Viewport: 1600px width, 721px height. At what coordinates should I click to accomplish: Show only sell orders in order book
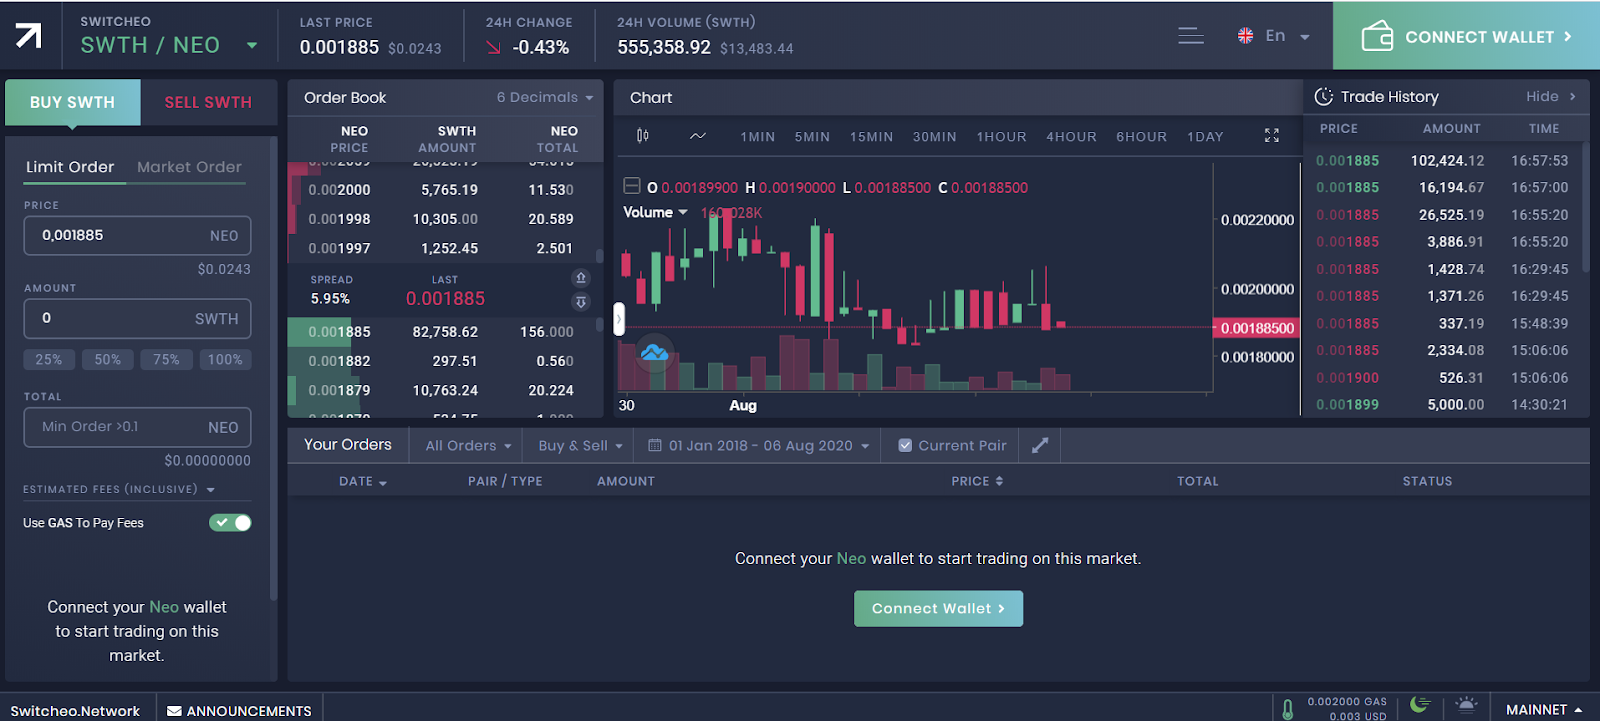[580, 278]
